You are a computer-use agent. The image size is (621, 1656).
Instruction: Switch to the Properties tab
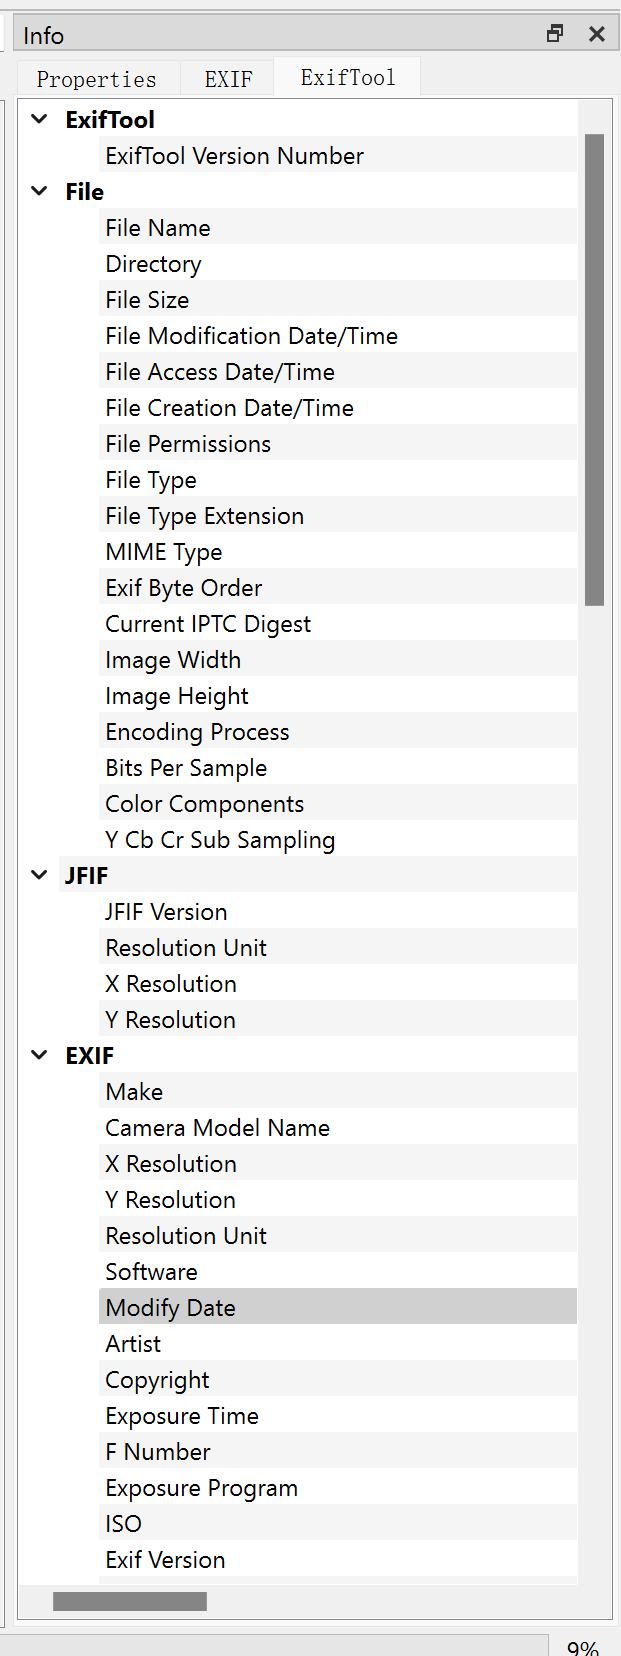click(x=97, y=79)
